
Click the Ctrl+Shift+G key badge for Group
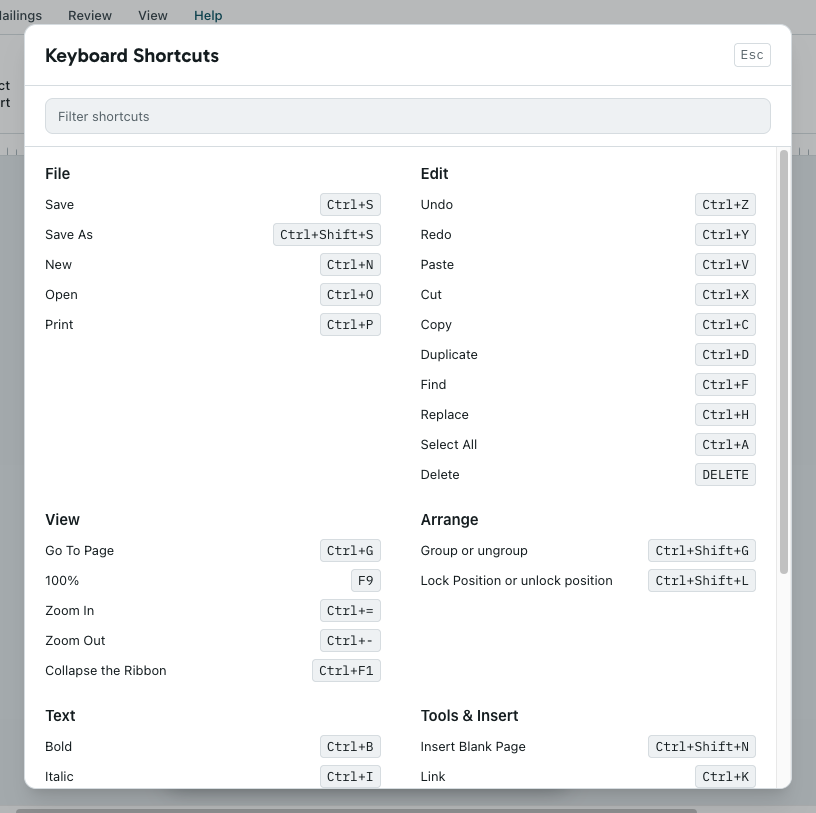pyautogui.click(x=702, y=551)
